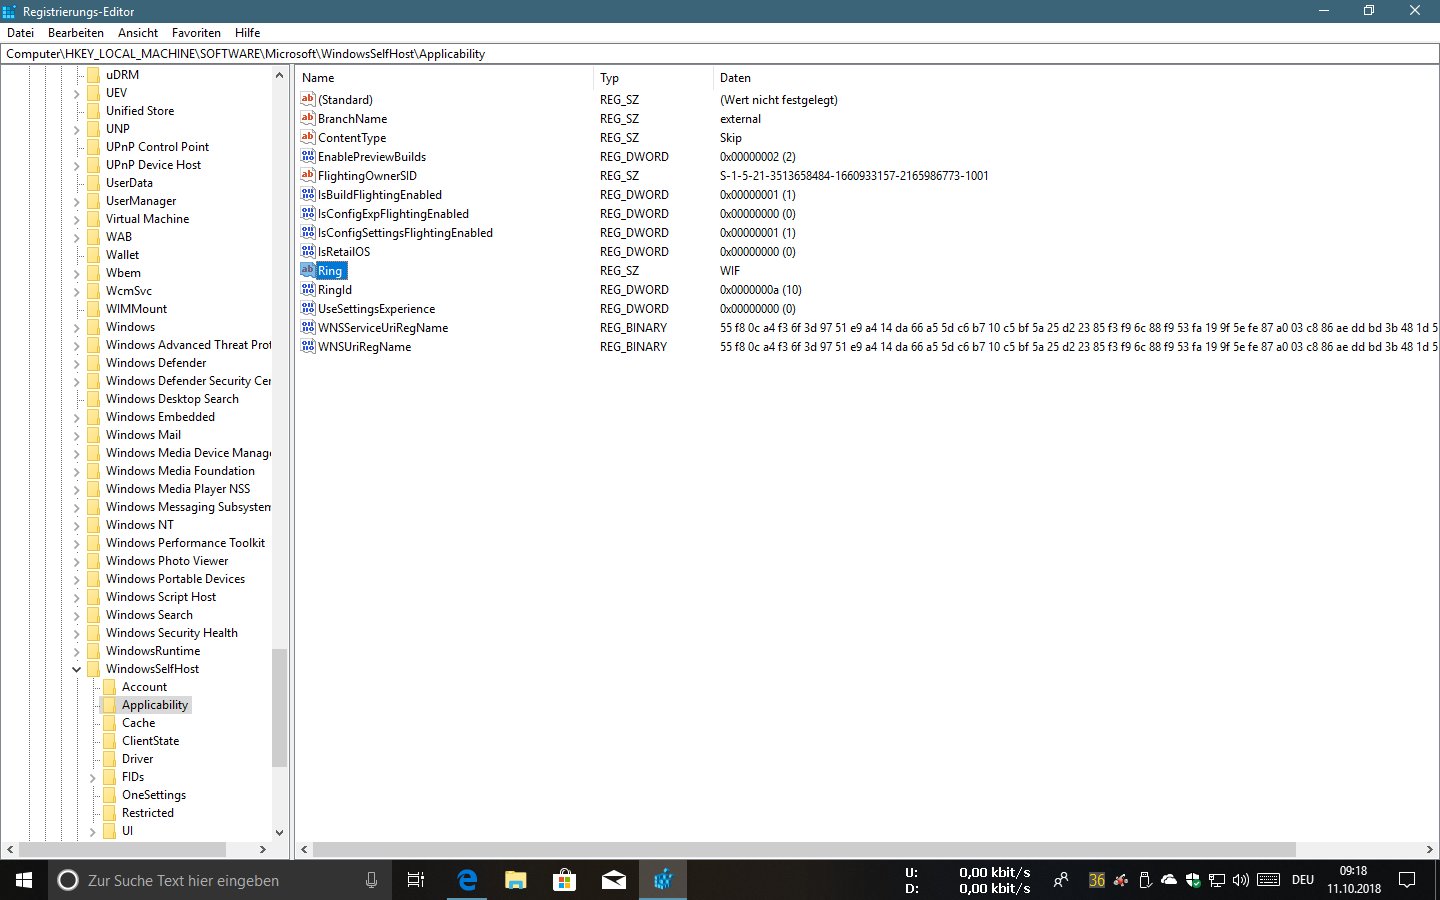Expand the Wbem key

[x=77, y=273]
